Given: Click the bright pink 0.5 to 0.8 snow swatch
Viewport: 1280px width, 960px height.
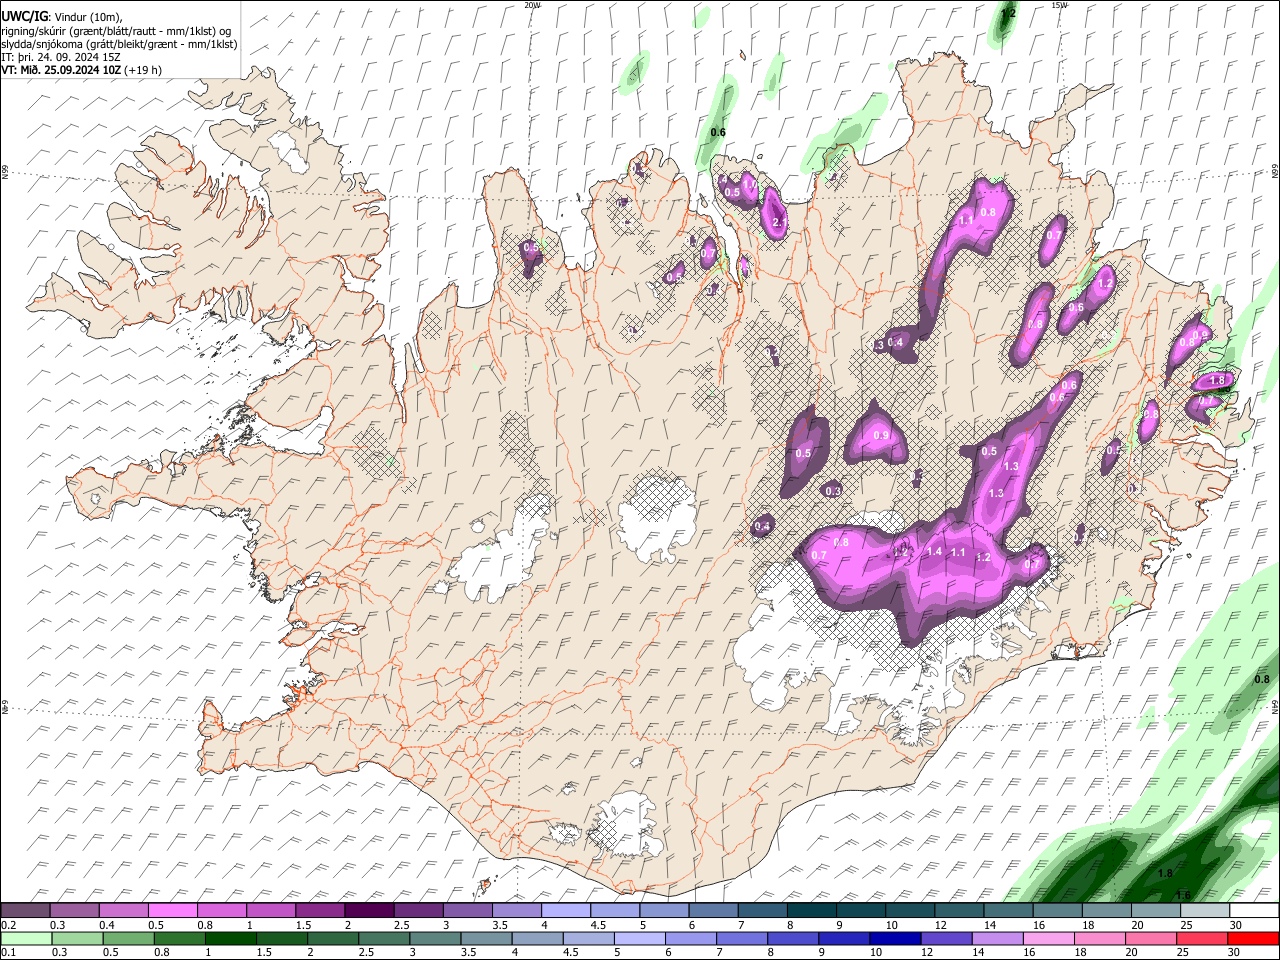Looking at the screenshot, I should (172, 911).
